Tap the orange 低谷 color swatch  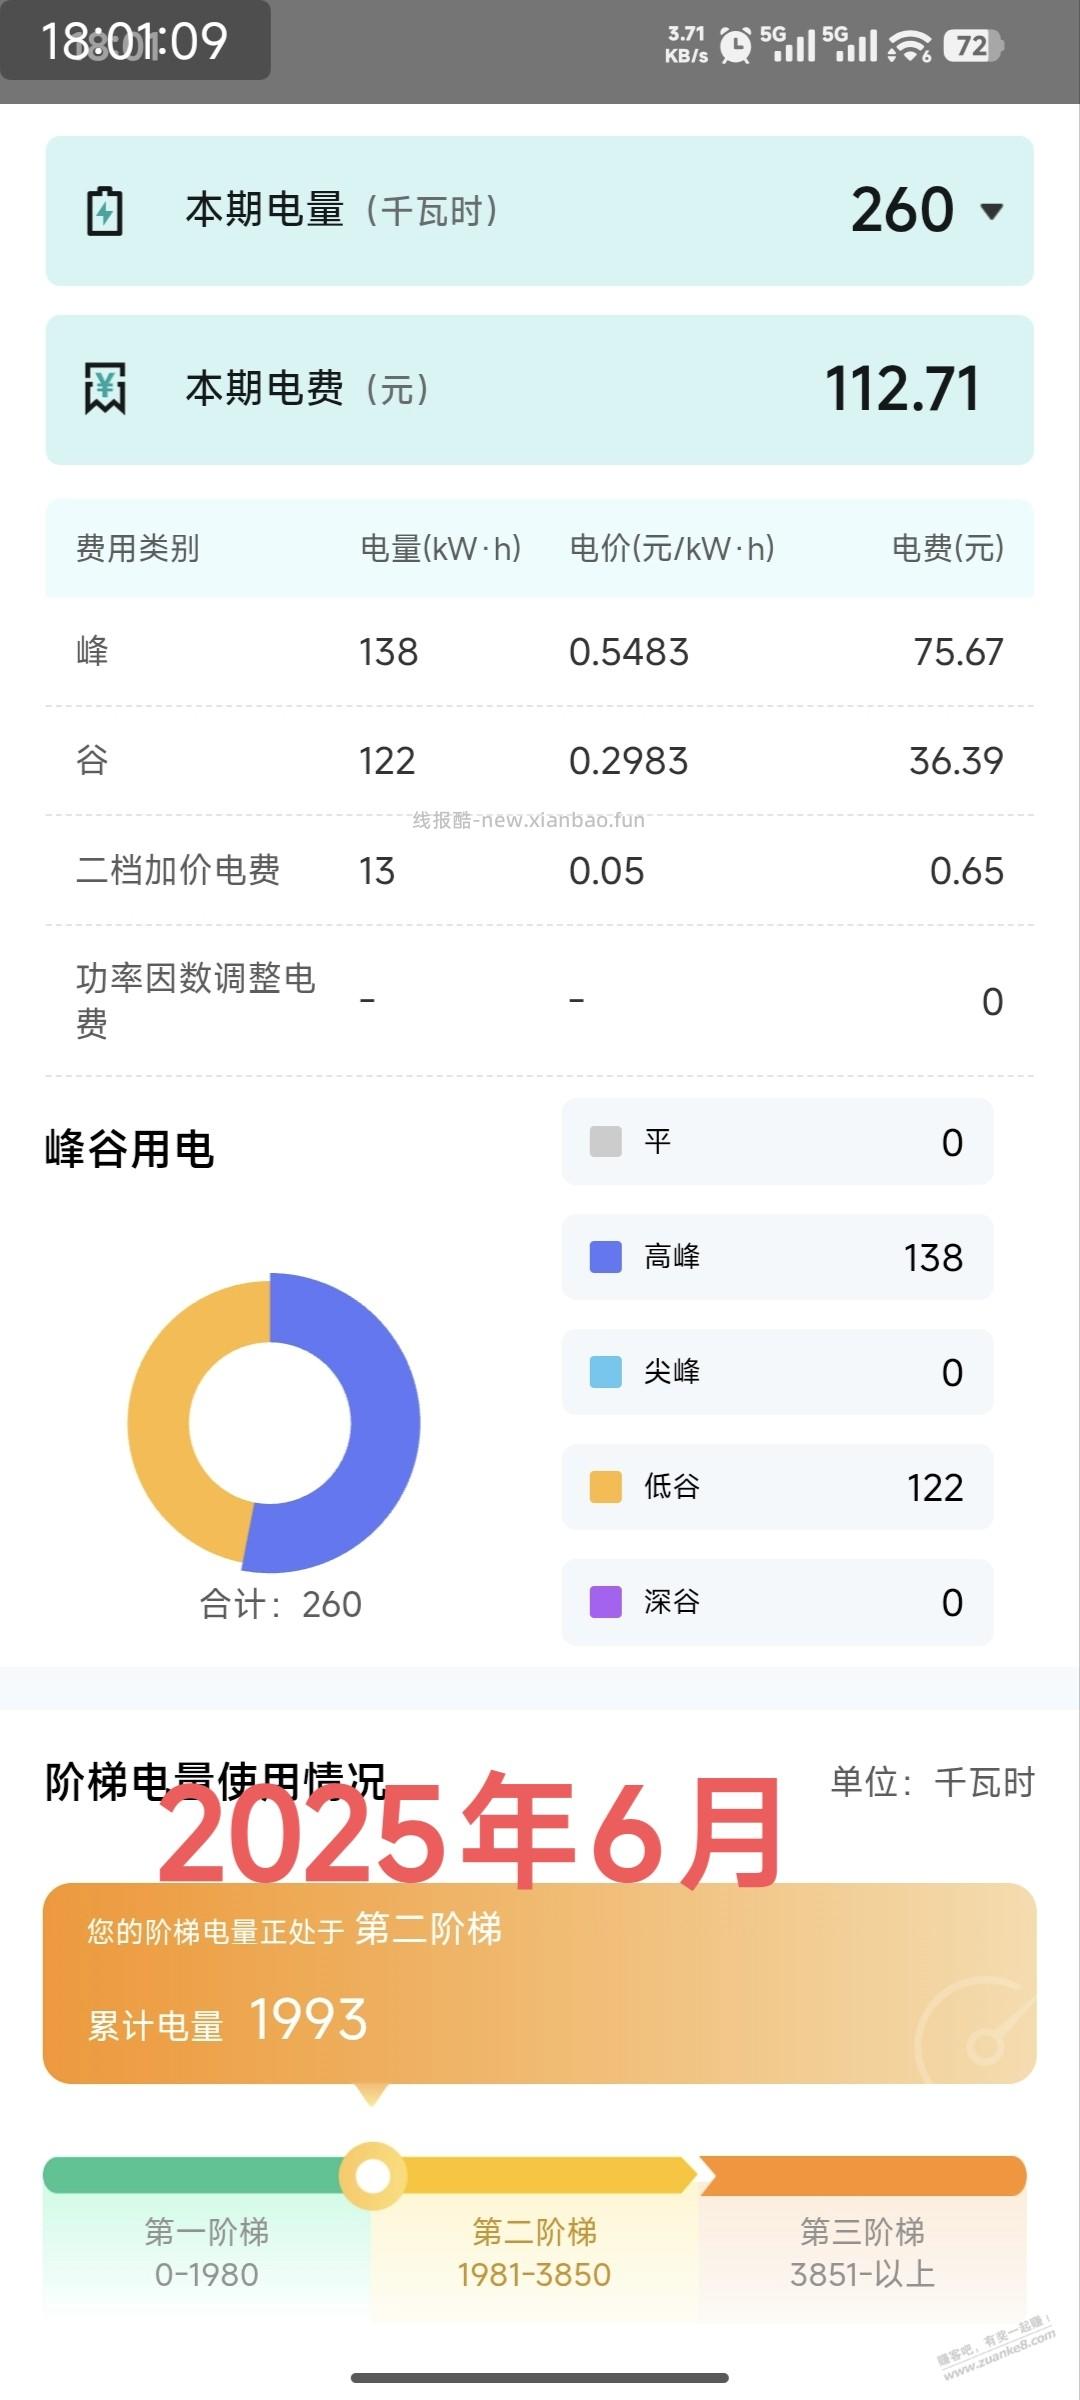(x=606, y=1487)
